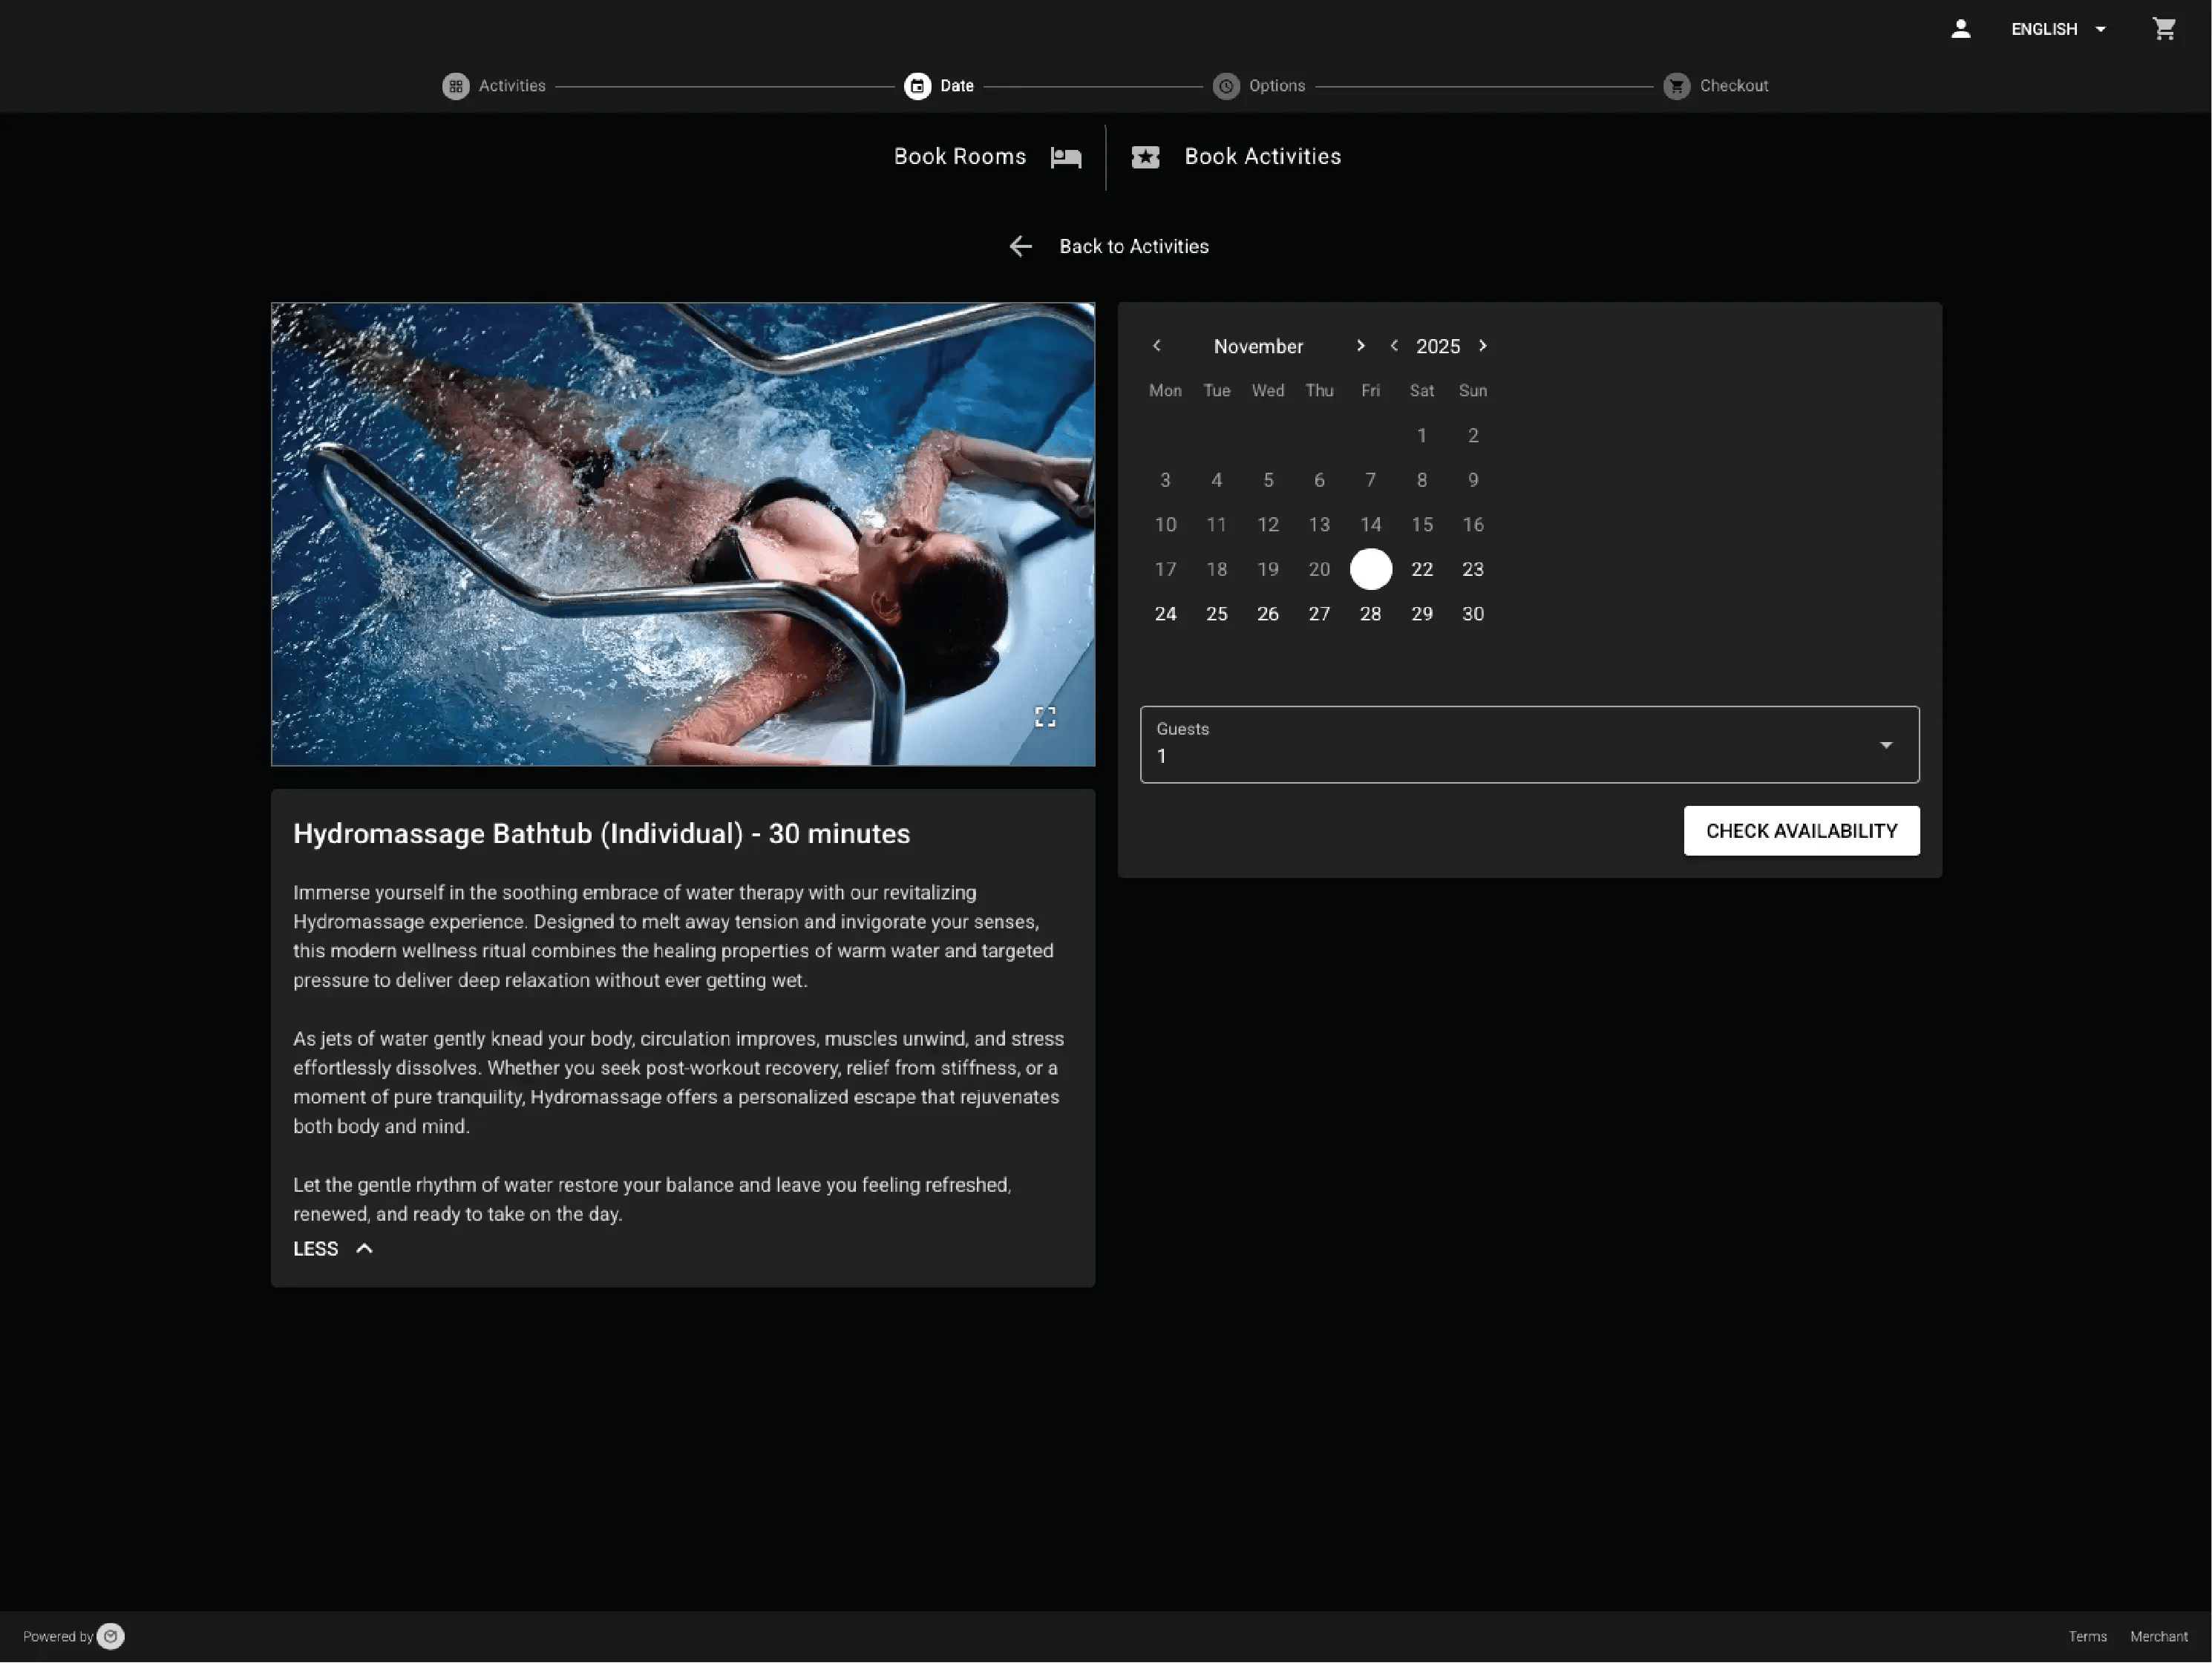Switch to Book Rooms tab
Screen dimensions: 2212x1663
click(x=987, y=157)
